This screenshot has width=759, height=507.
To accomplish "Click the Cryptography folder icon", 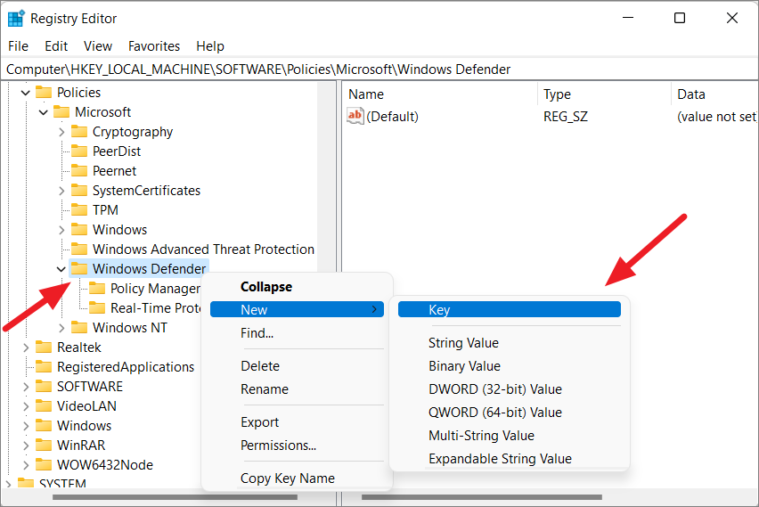I will pyautogui.click(x=79, y=131).
